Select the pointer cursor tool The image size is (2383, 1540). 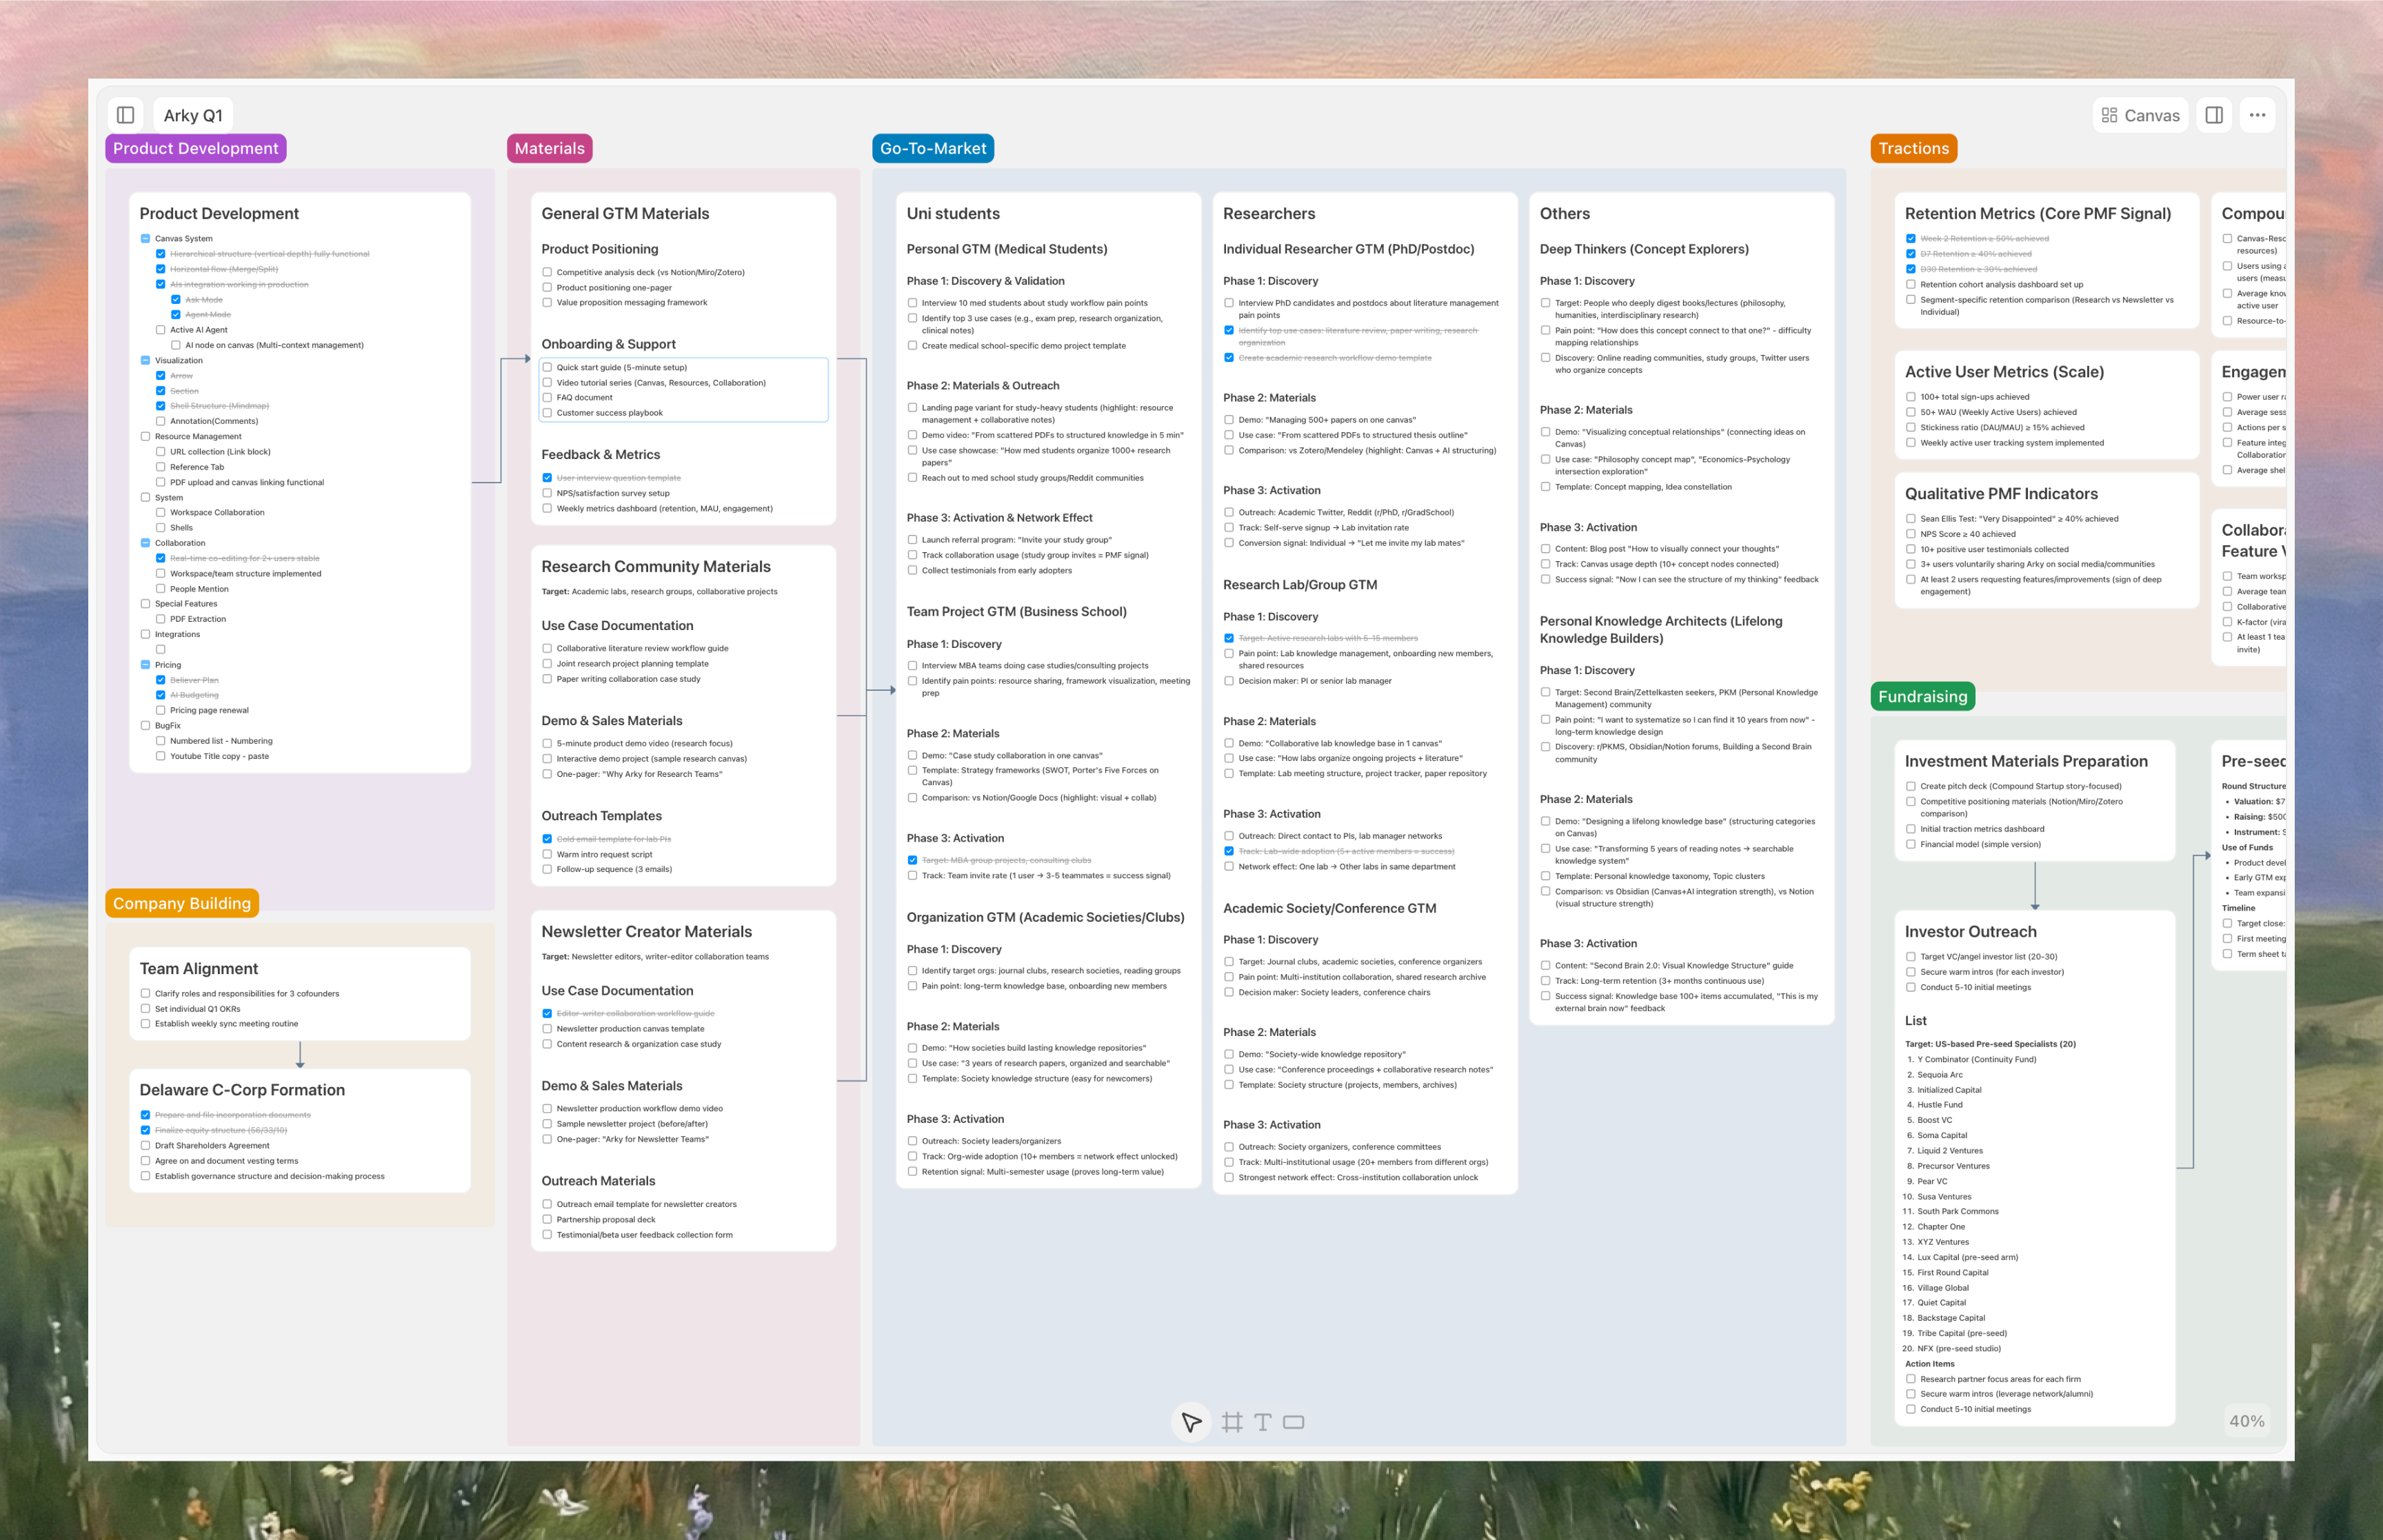coord(1191,1422)
